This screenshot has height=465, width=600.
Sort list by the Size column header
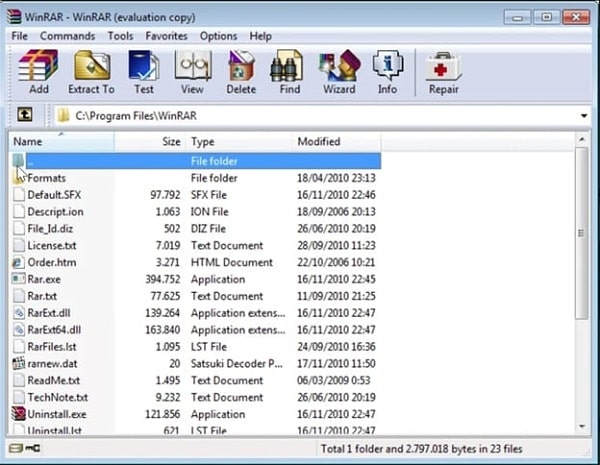click(x=150, y=142)
